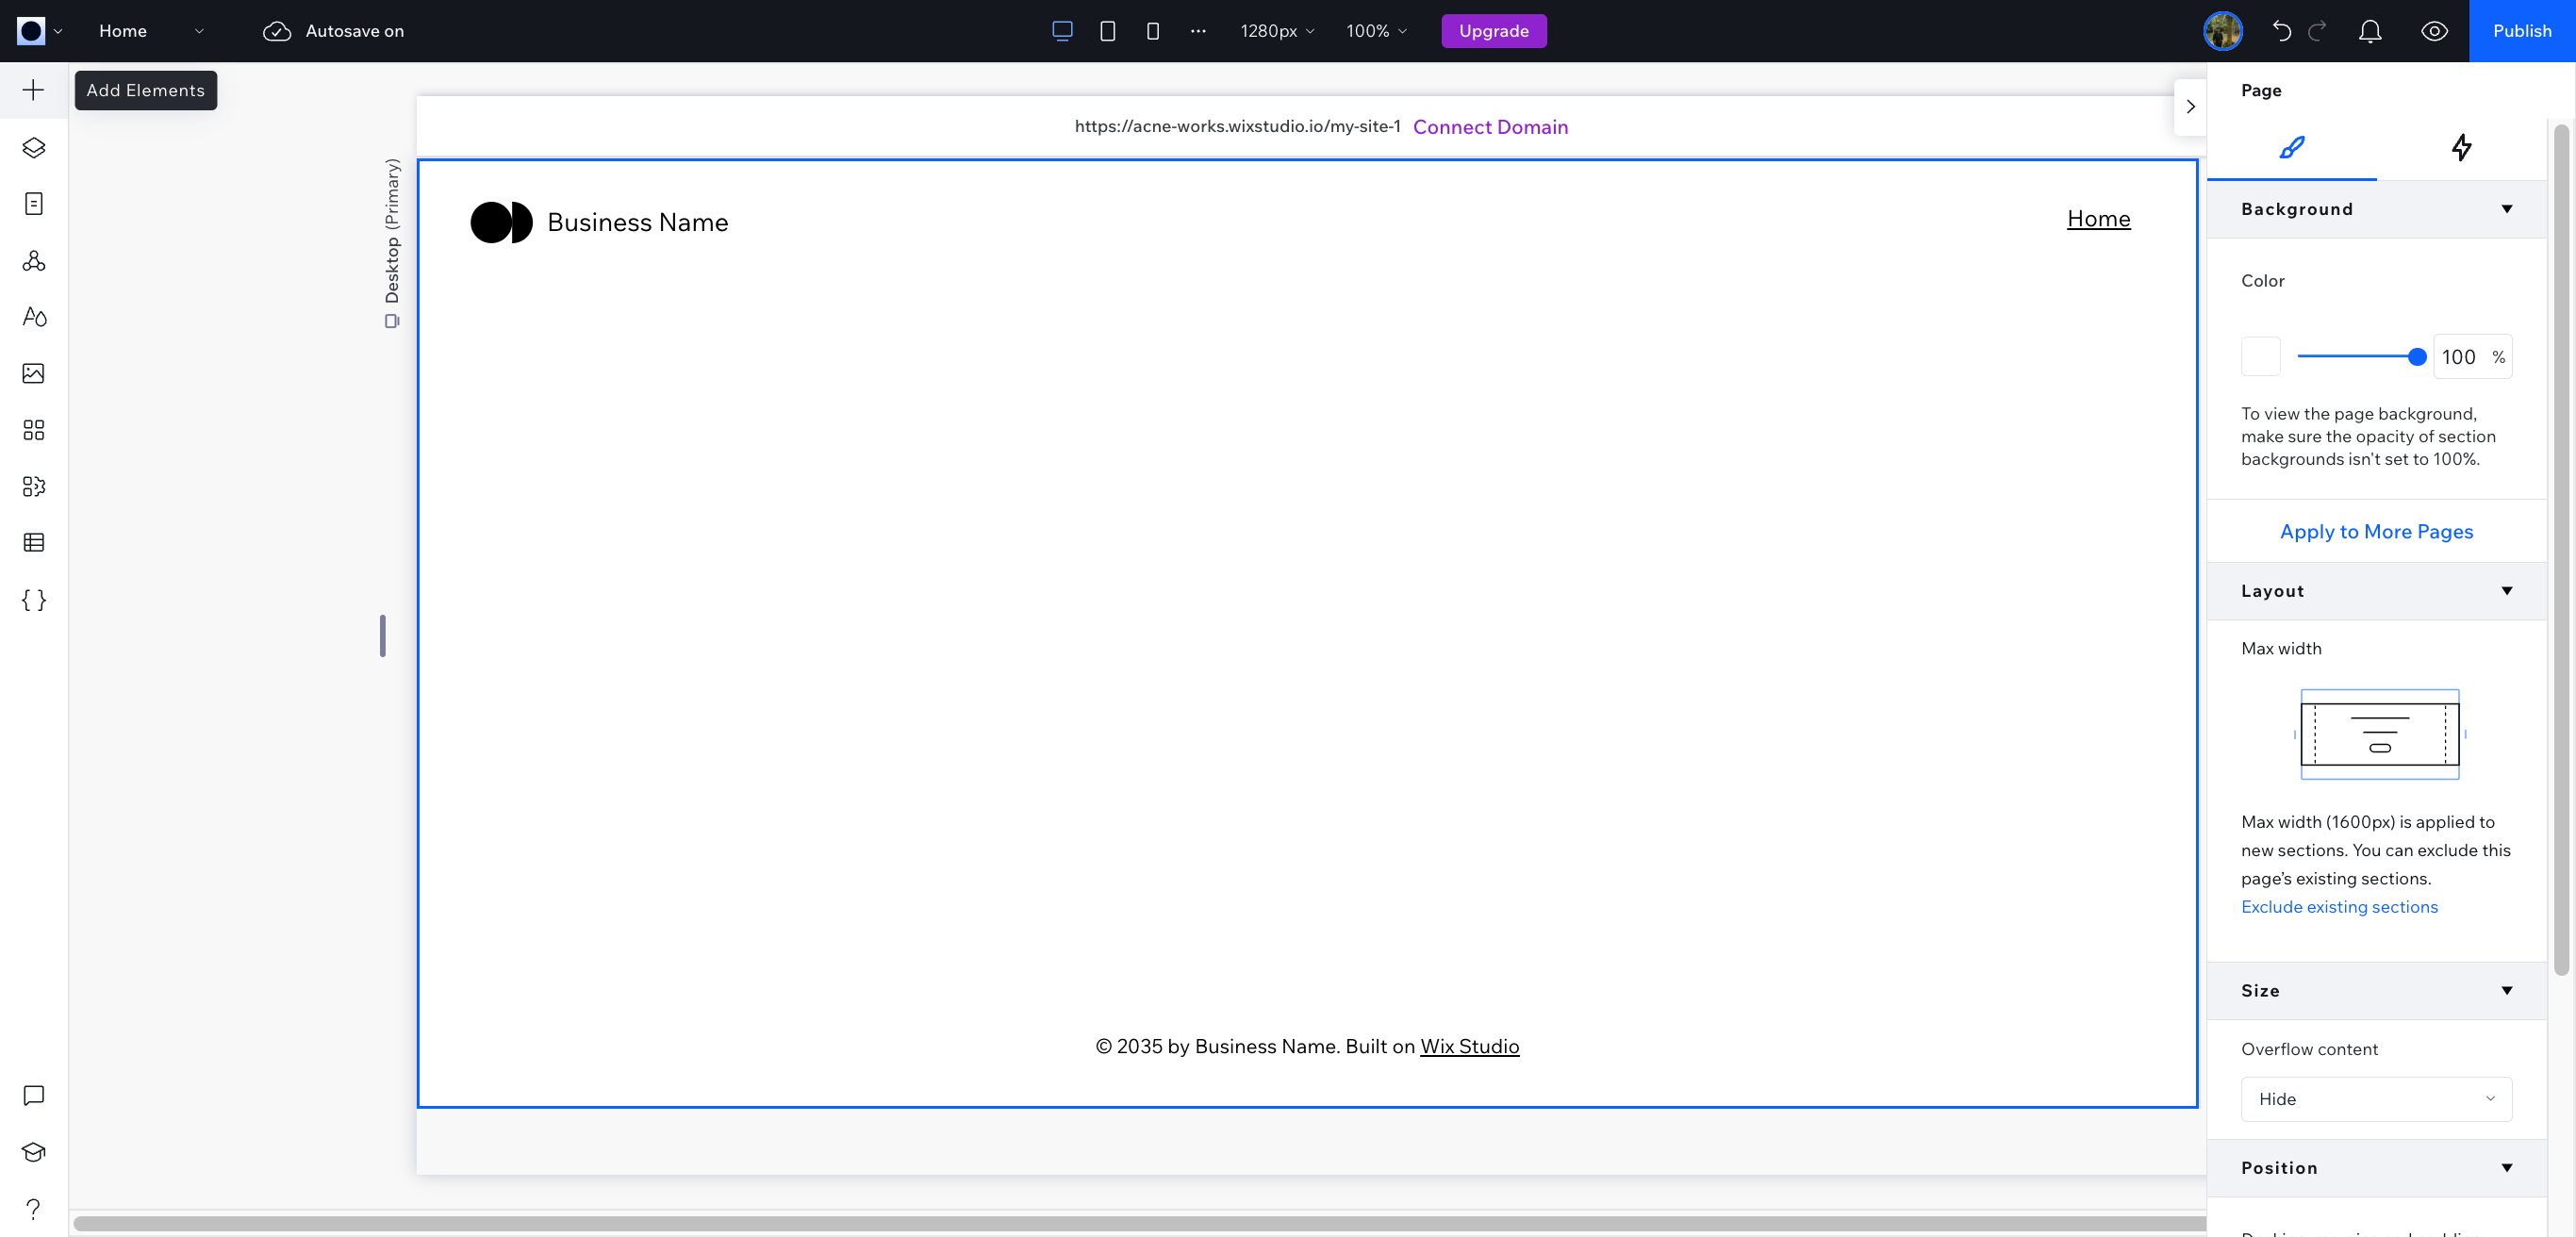Image resolution: width=2576 pixels, height=1237 pixels.
Task: Open the Media image icon
Action: 33,373
